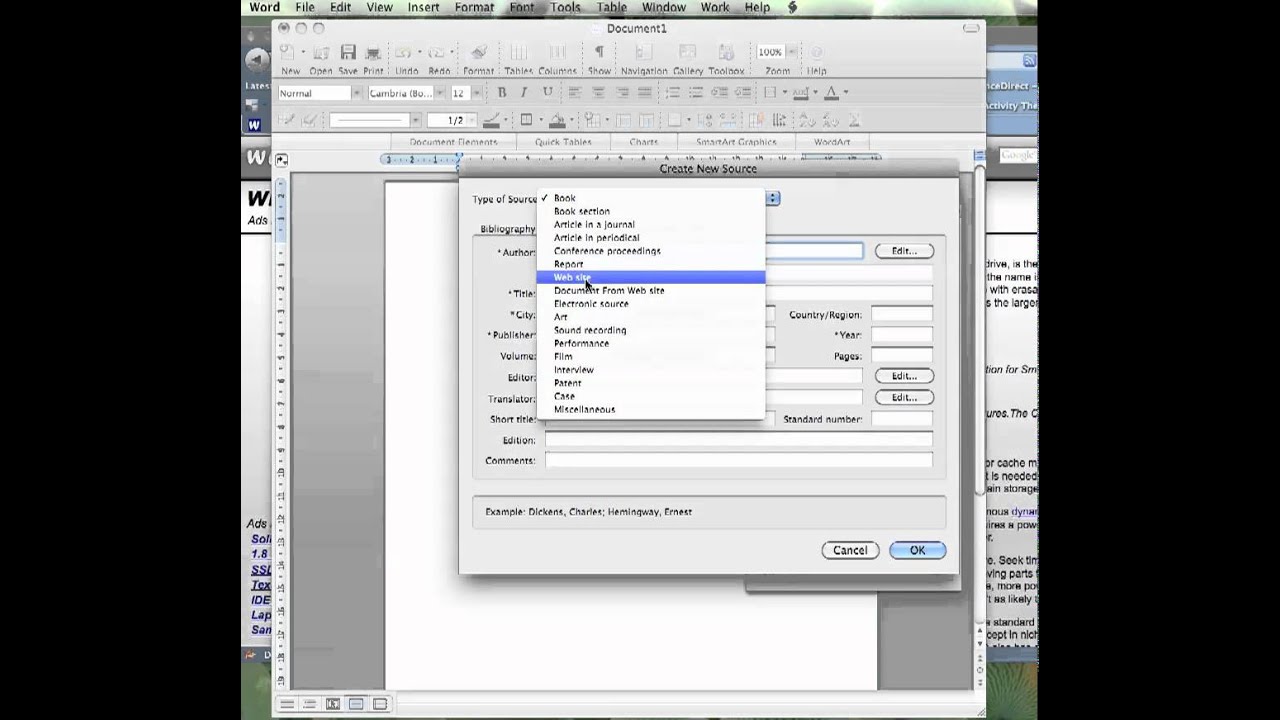Image resolution: width=1280 pixels, height=720 pixels.
Task: Switch to Print Layout view button at bottom
Action: 356,704
